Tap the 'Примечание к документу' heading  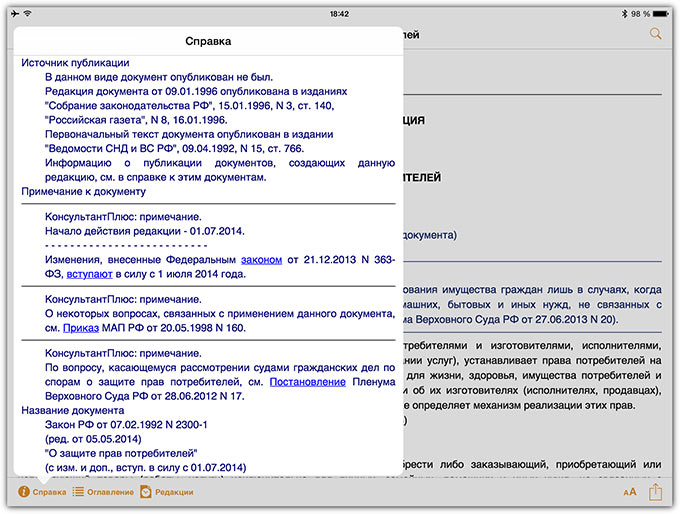pyautogui.click(x=84, y=192)
